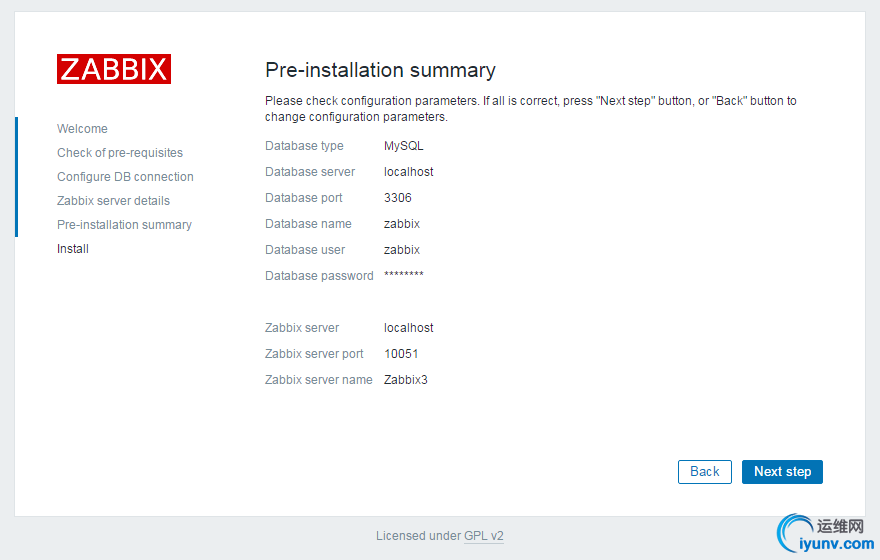This screenshot has height=560, width=880.
Task: Click the iyunv.com watermark logo
Action: pos(826,536)
